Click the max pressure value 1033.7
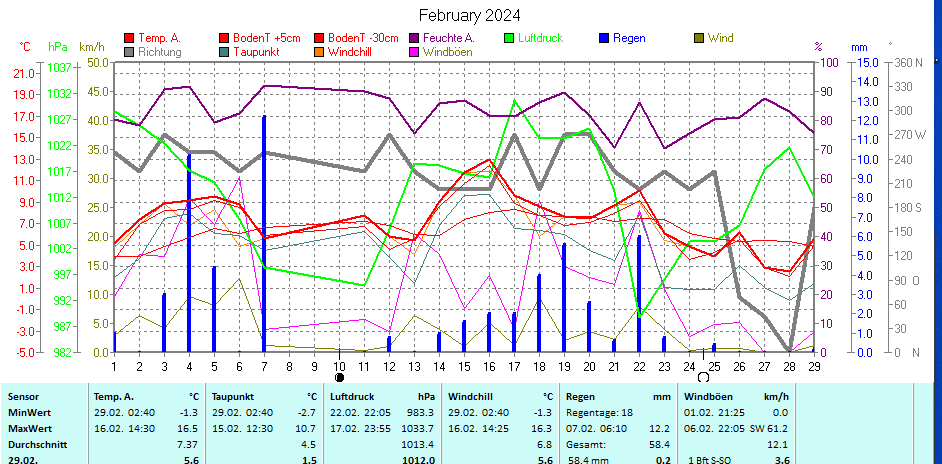 pos(418,429)
